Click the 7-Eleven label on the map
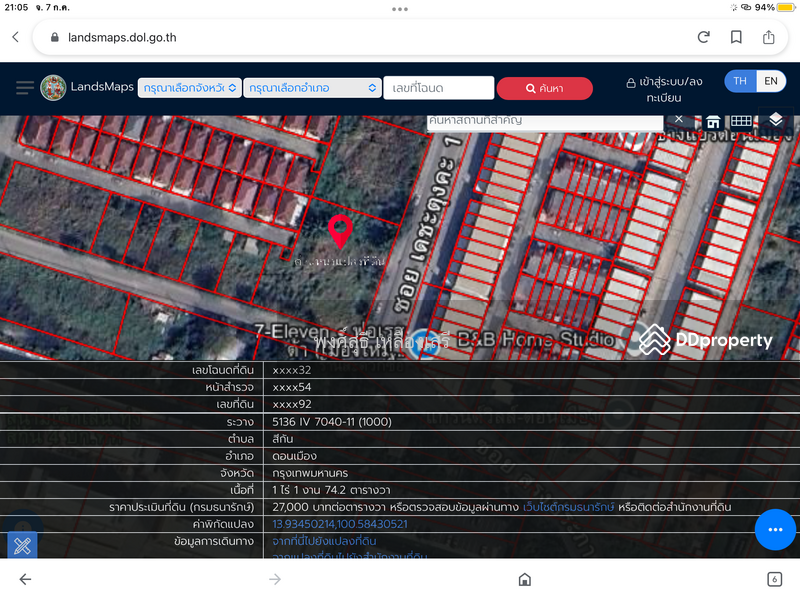The width and height of the screenshot is (800, 600). click(x=291, y=332)
